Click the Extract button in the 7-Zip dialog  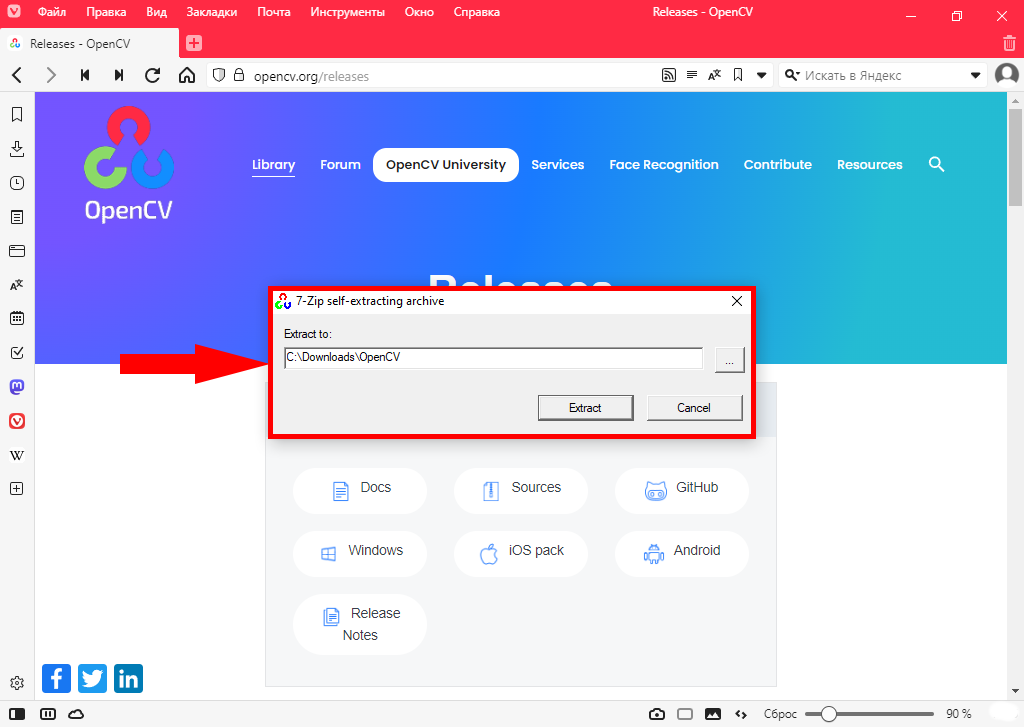click(585, 407)
